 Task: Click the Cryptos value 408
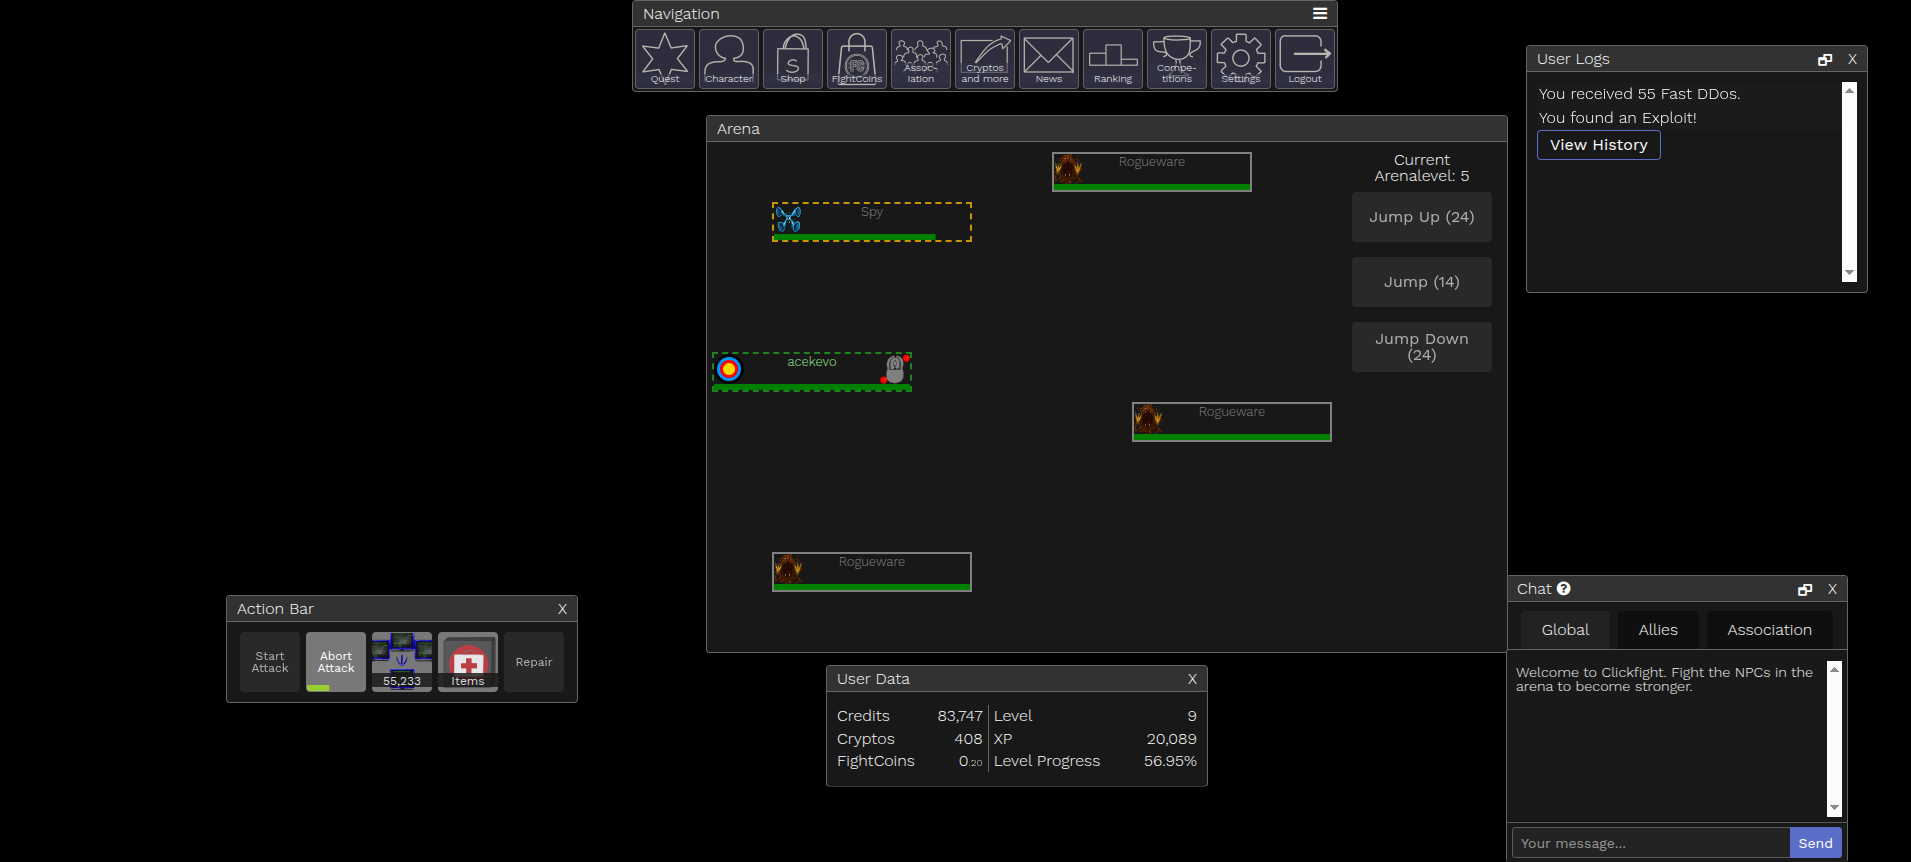968,739
